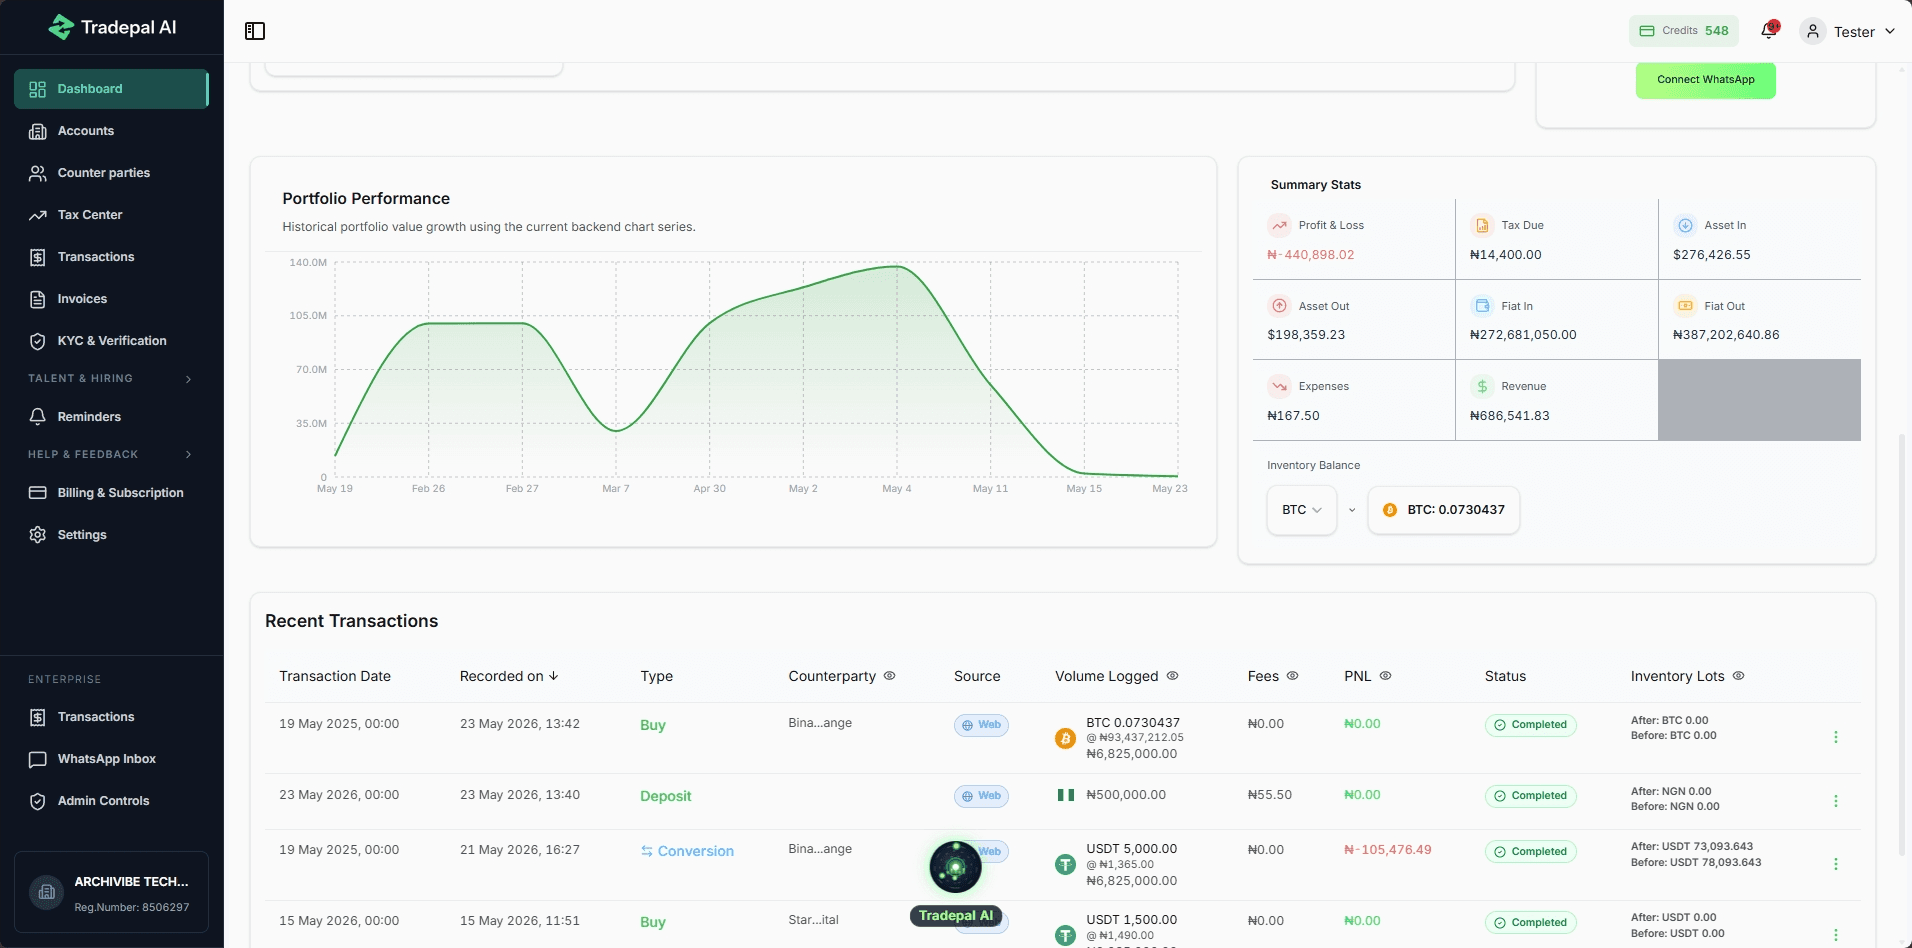1912x948 pixels.
Task: Click Completed status on Deposit row
Action: pyautogui.click(x=1530, y=796)
